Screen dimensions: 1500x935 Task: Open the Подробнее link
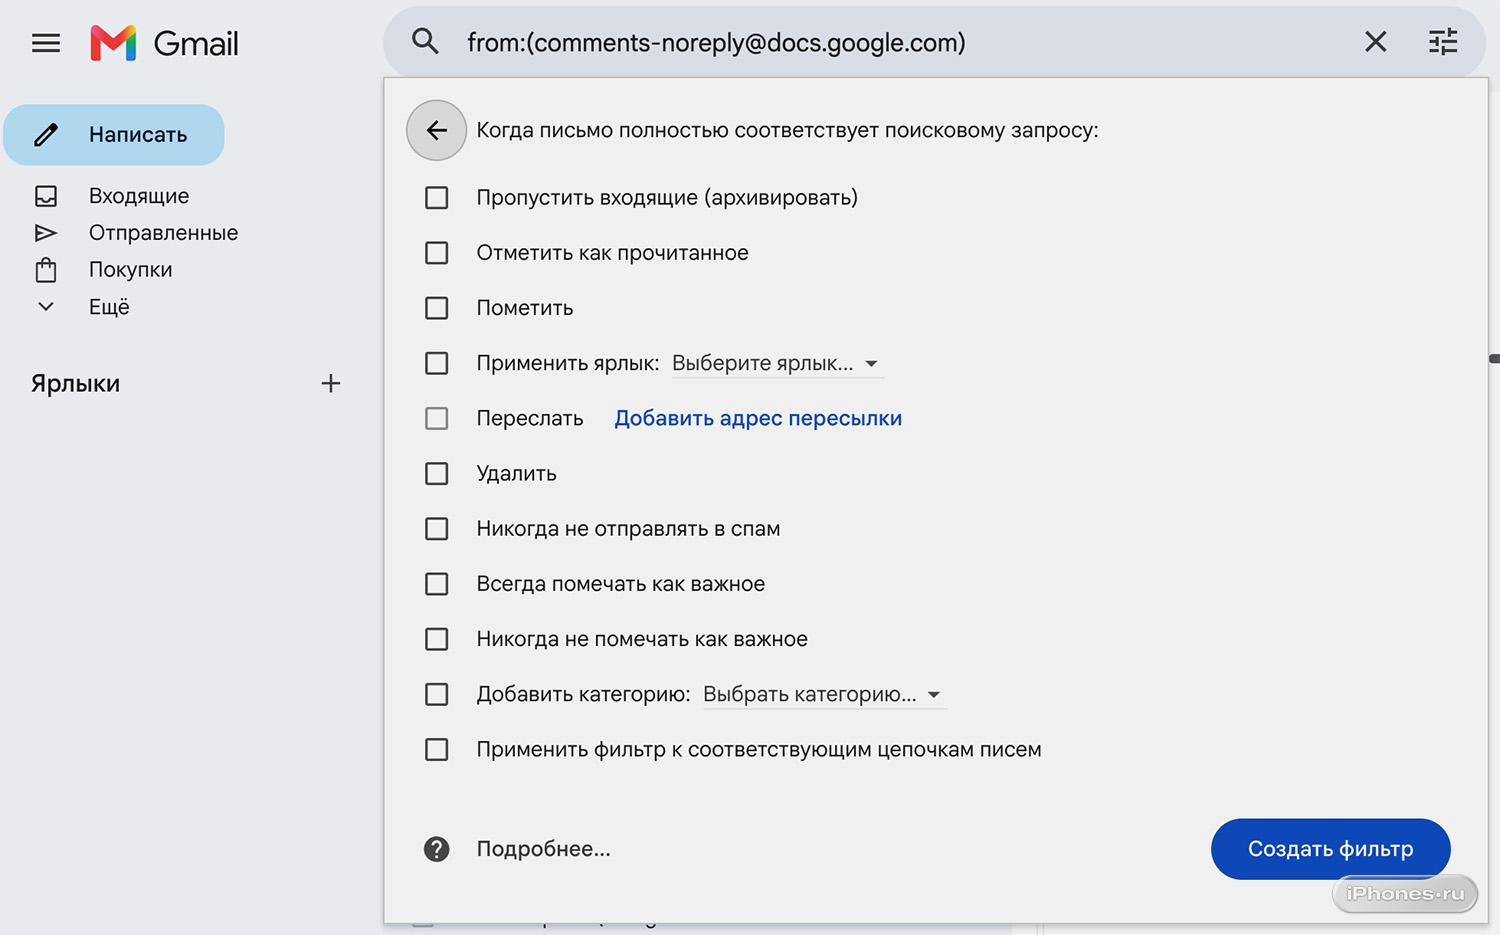[x=543, y=849]
